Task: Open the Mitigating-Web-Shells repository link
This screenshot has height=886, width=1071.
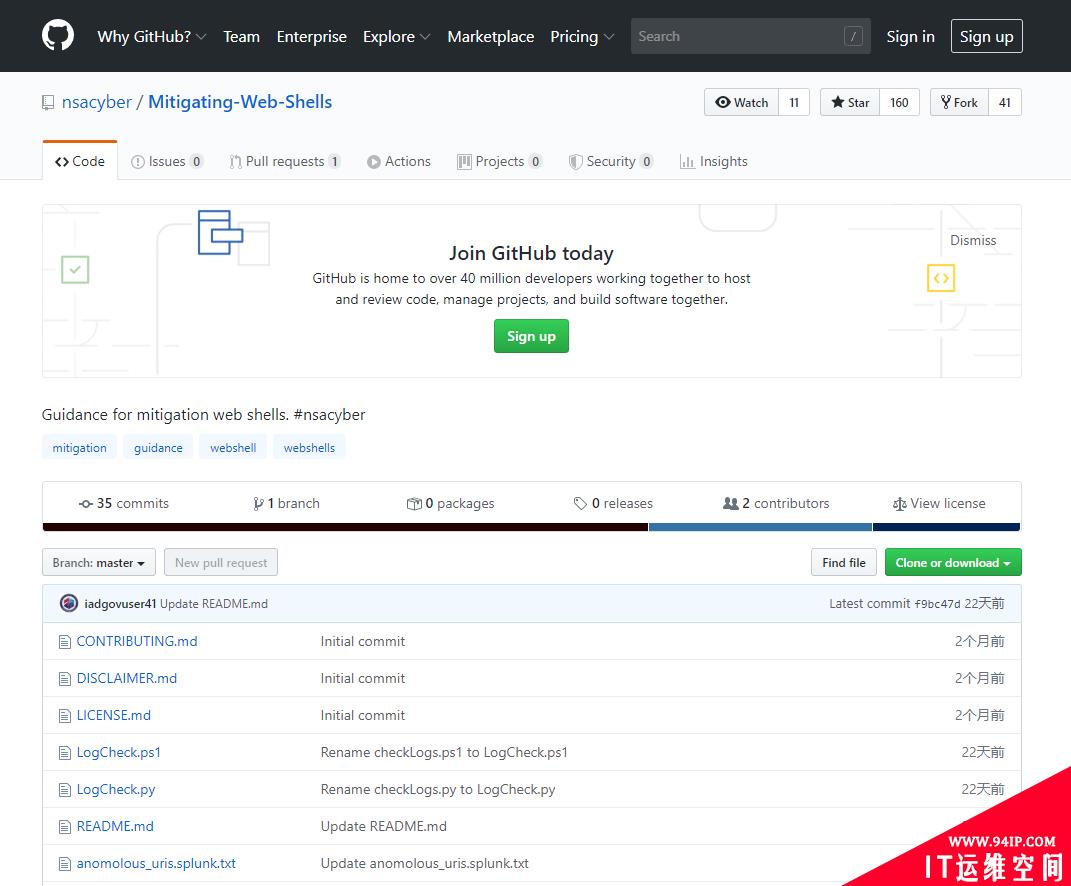Action: 240,102
